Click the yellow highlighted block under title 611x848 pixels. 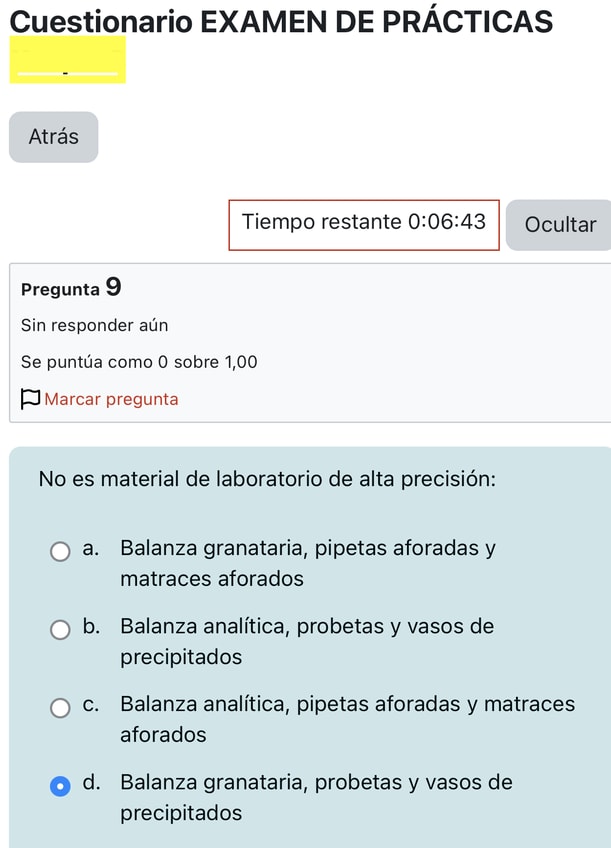(68, 60)
